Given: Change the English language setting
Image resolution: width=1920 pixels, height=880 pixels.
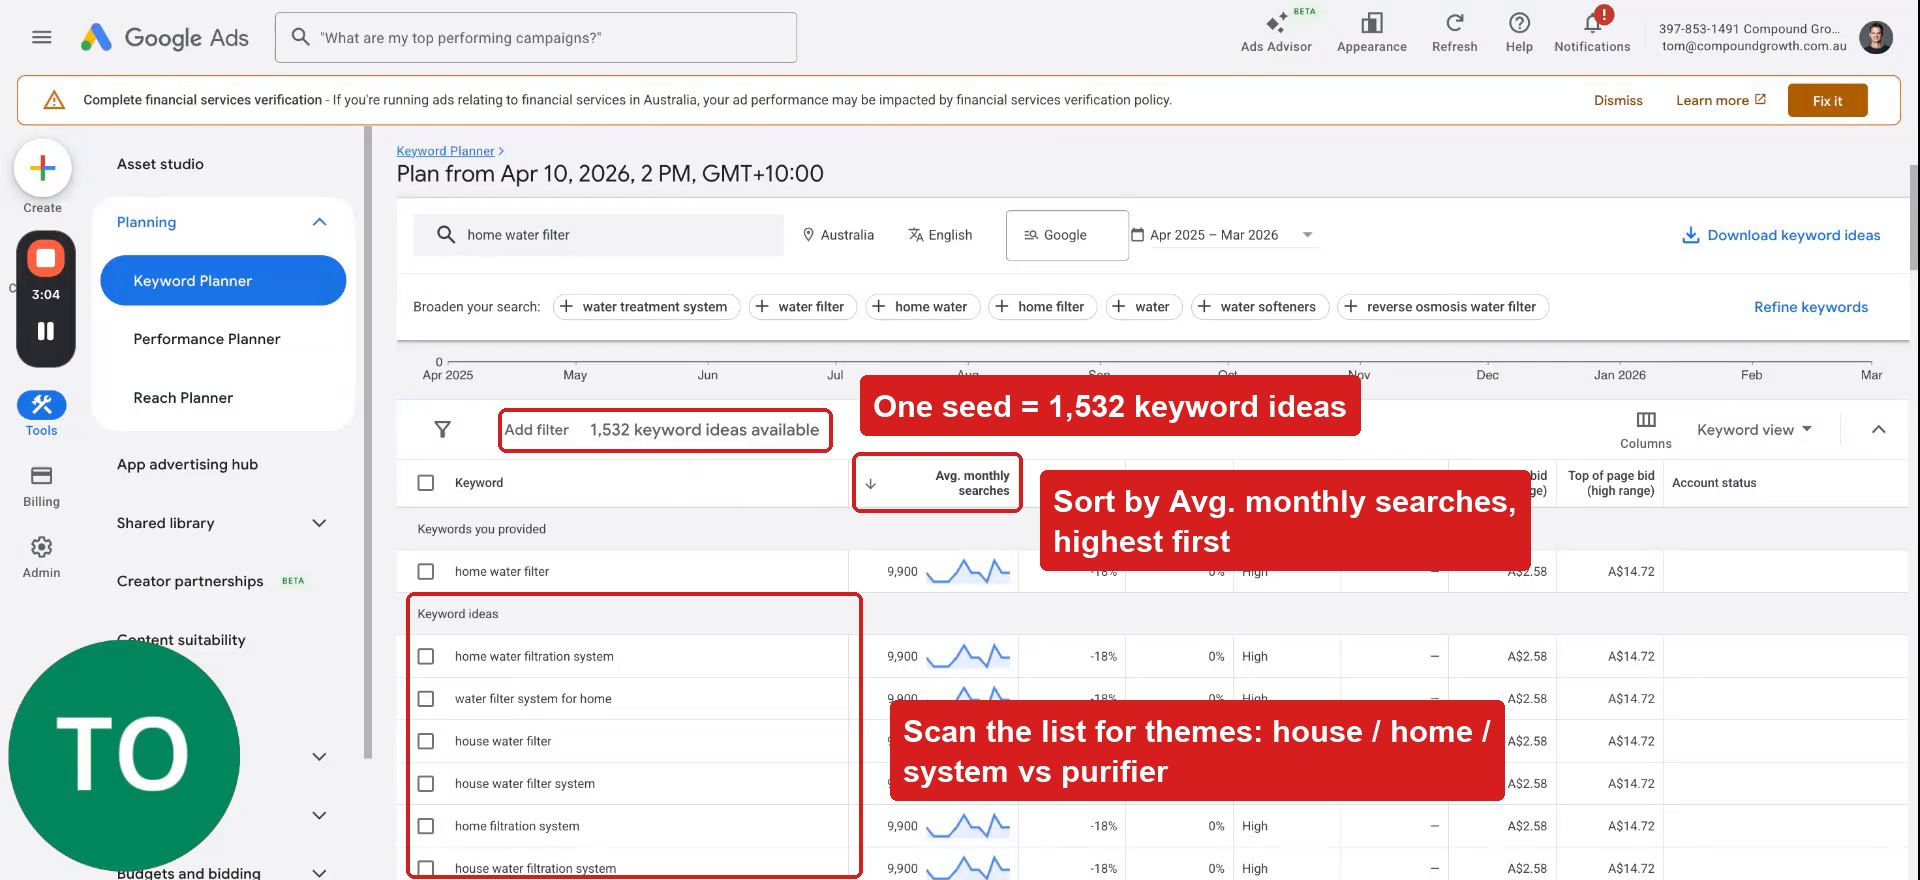Looking at the screenshot, I should (x=940, y=235).
